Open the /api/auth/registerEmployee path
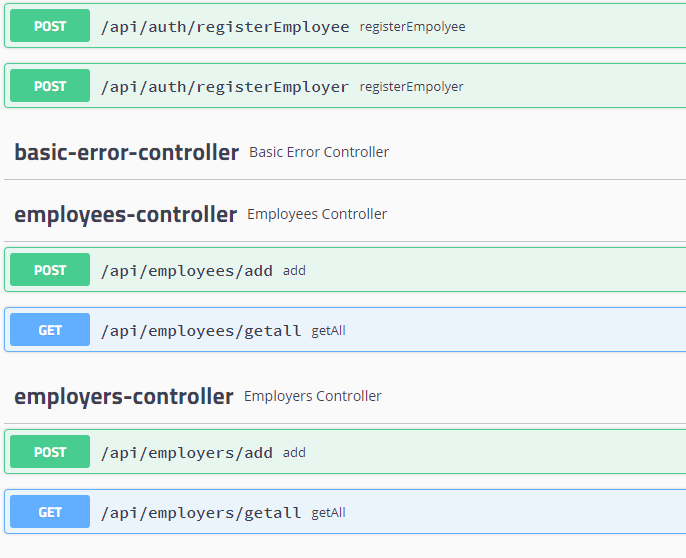This screenshot has width=686, height=558. 225,27
